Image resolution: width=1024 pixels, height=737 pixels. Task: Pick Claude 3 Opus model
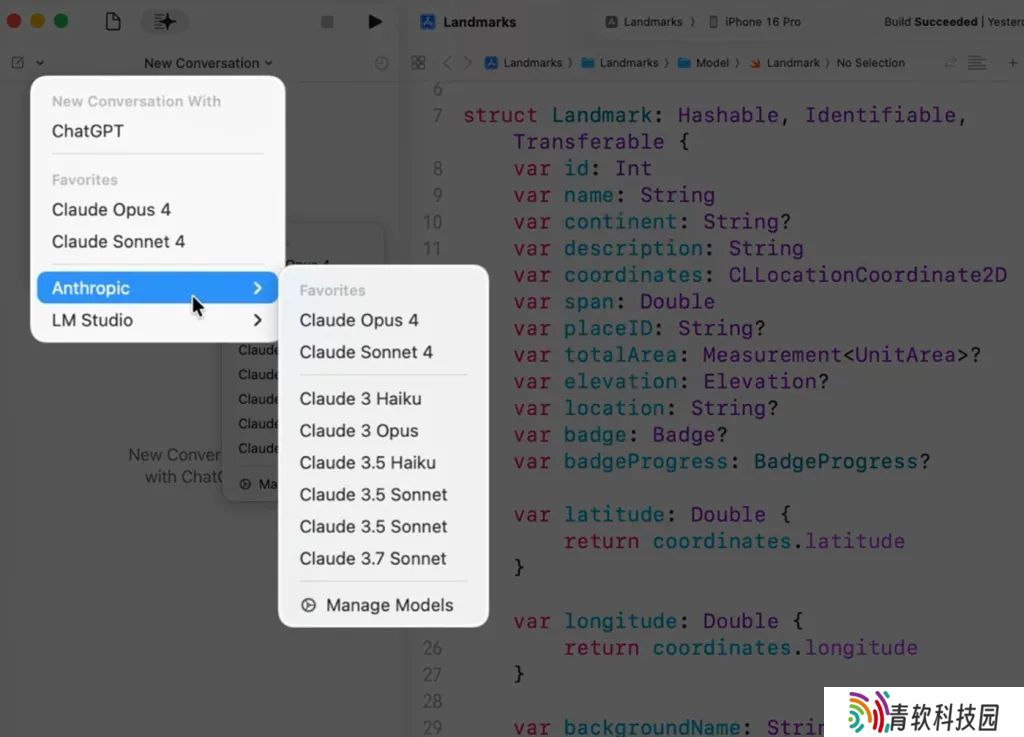(x=359, y=430)
